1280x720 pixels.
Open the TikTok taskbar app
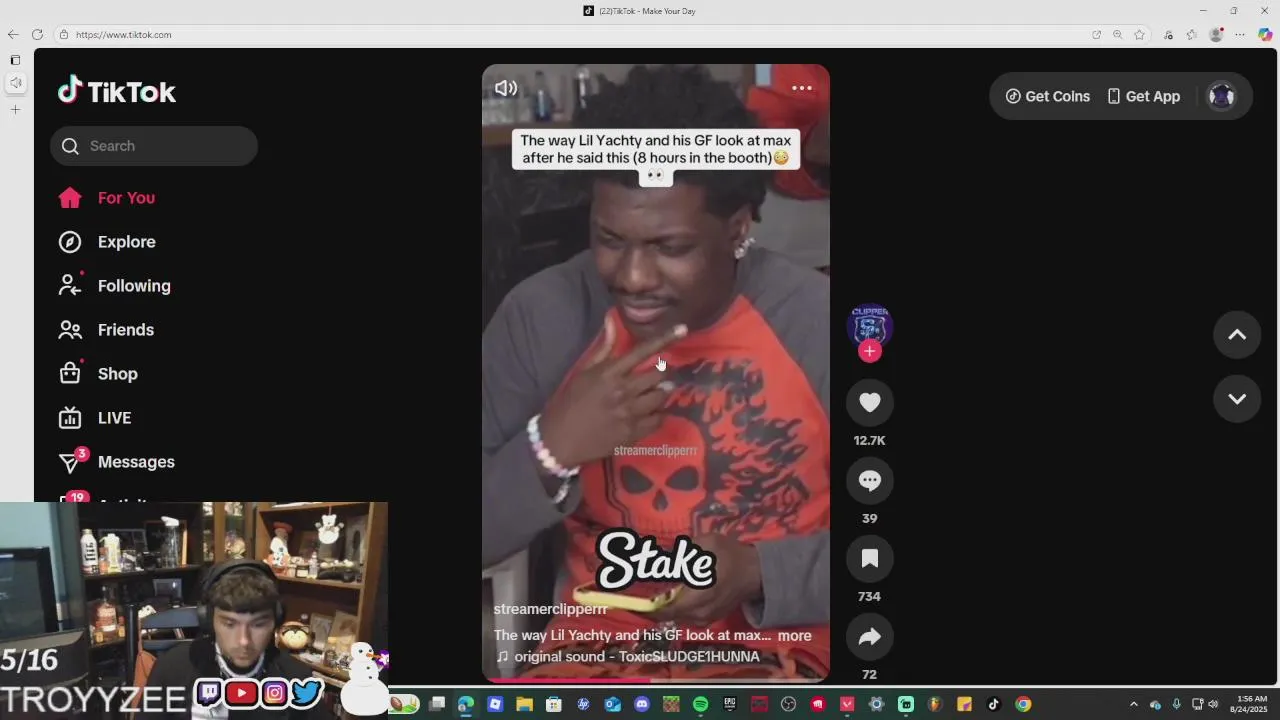993,705
